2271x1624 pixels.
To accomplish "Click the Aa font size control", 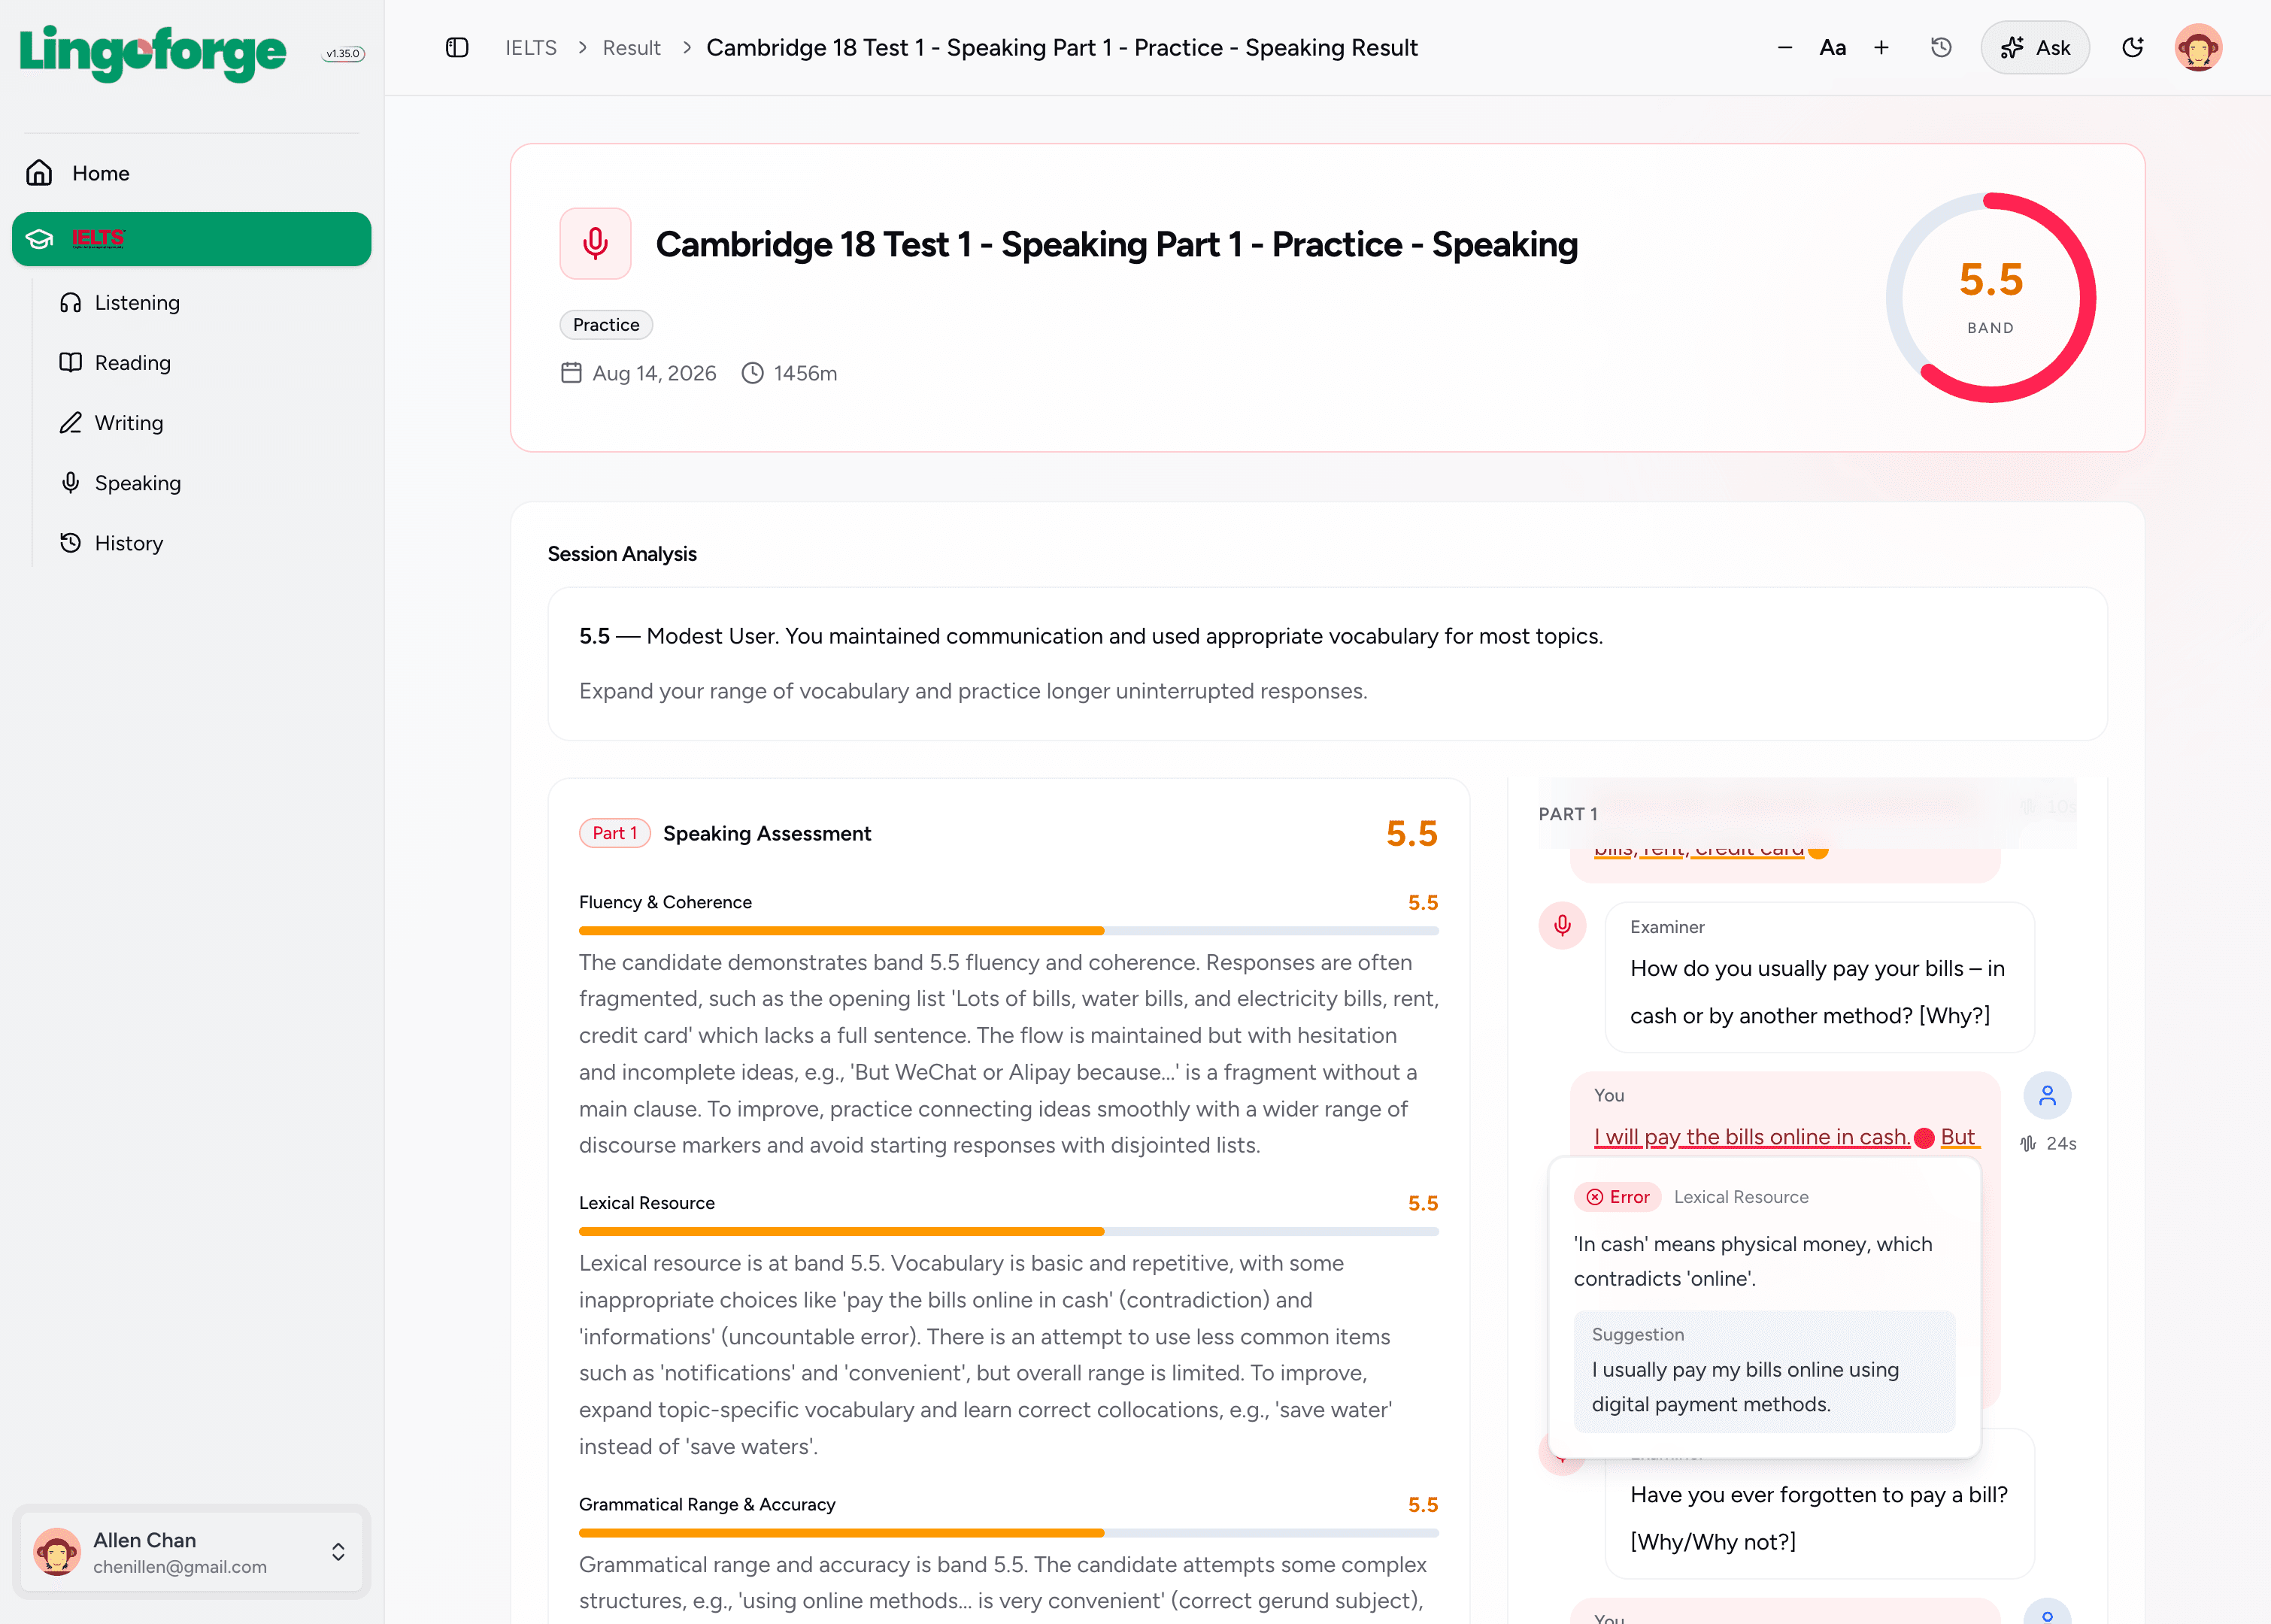I will [1832, 48].
